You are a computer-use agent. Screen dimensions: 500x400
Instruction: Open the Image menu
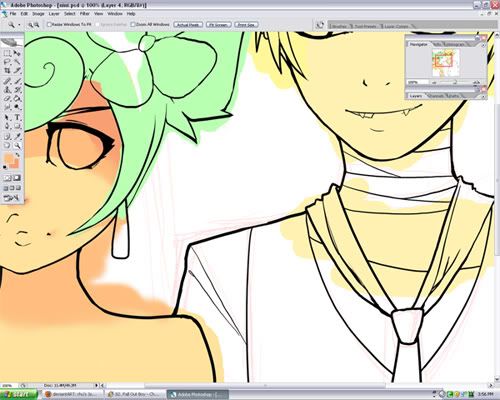[x=38, y=14]
